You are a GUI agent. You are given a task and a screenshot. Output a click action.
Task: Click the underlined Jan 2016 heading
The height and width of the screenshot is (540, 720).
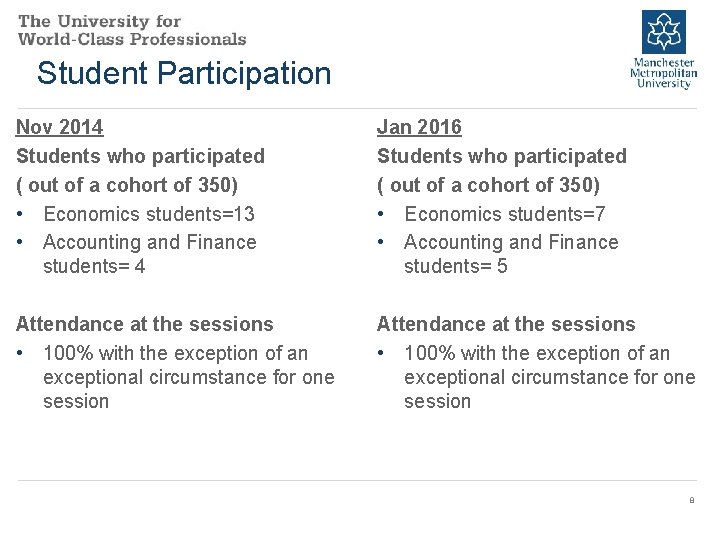coord(419,127)
